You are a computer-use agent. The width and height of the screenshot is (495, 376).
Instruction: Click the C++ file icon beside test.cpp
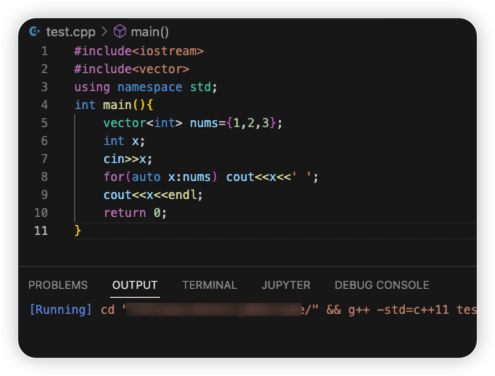pyautogui.click(x=35, y=32)
